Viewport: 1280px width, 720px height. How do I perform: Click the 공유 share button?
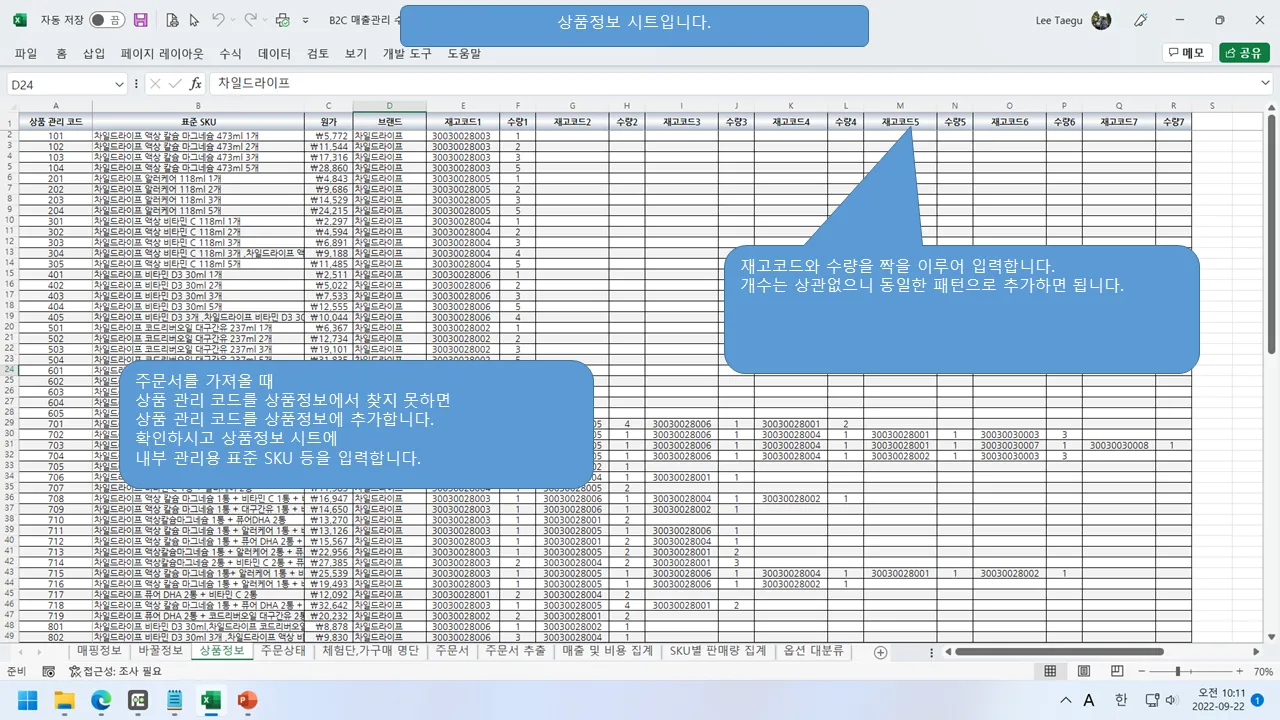(1244, 53)
